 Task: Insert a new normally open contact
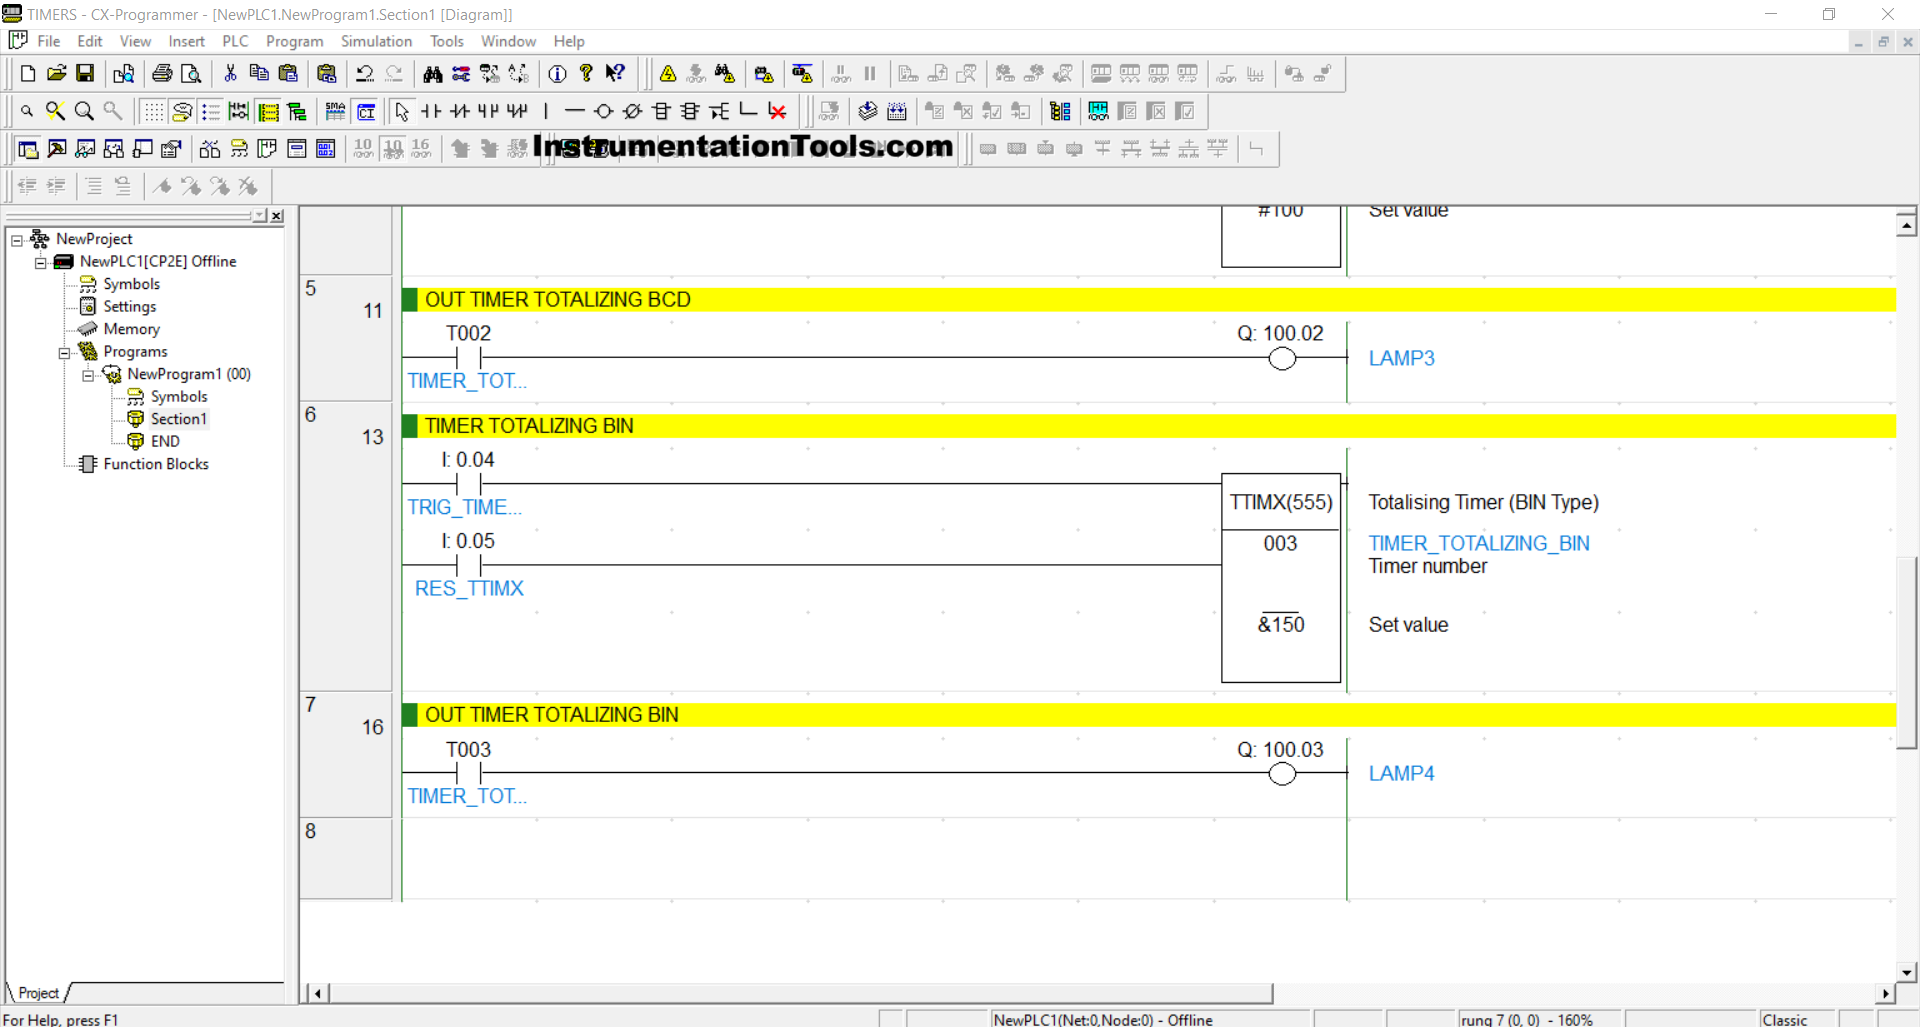[431, 111]
